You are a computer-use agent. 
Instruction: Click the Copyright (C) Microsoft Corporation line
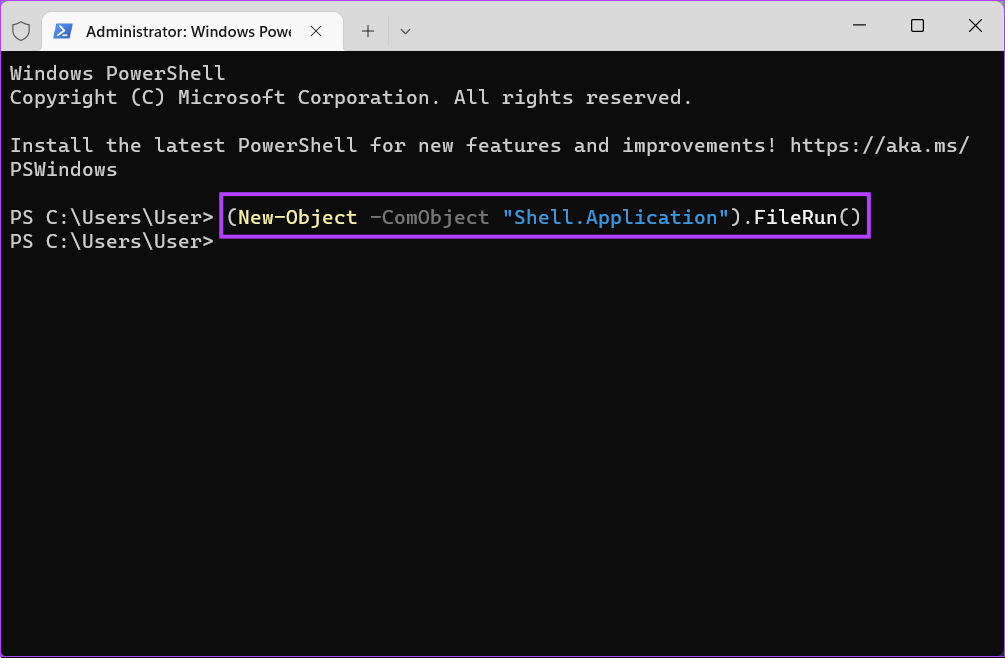click(351, 97)
